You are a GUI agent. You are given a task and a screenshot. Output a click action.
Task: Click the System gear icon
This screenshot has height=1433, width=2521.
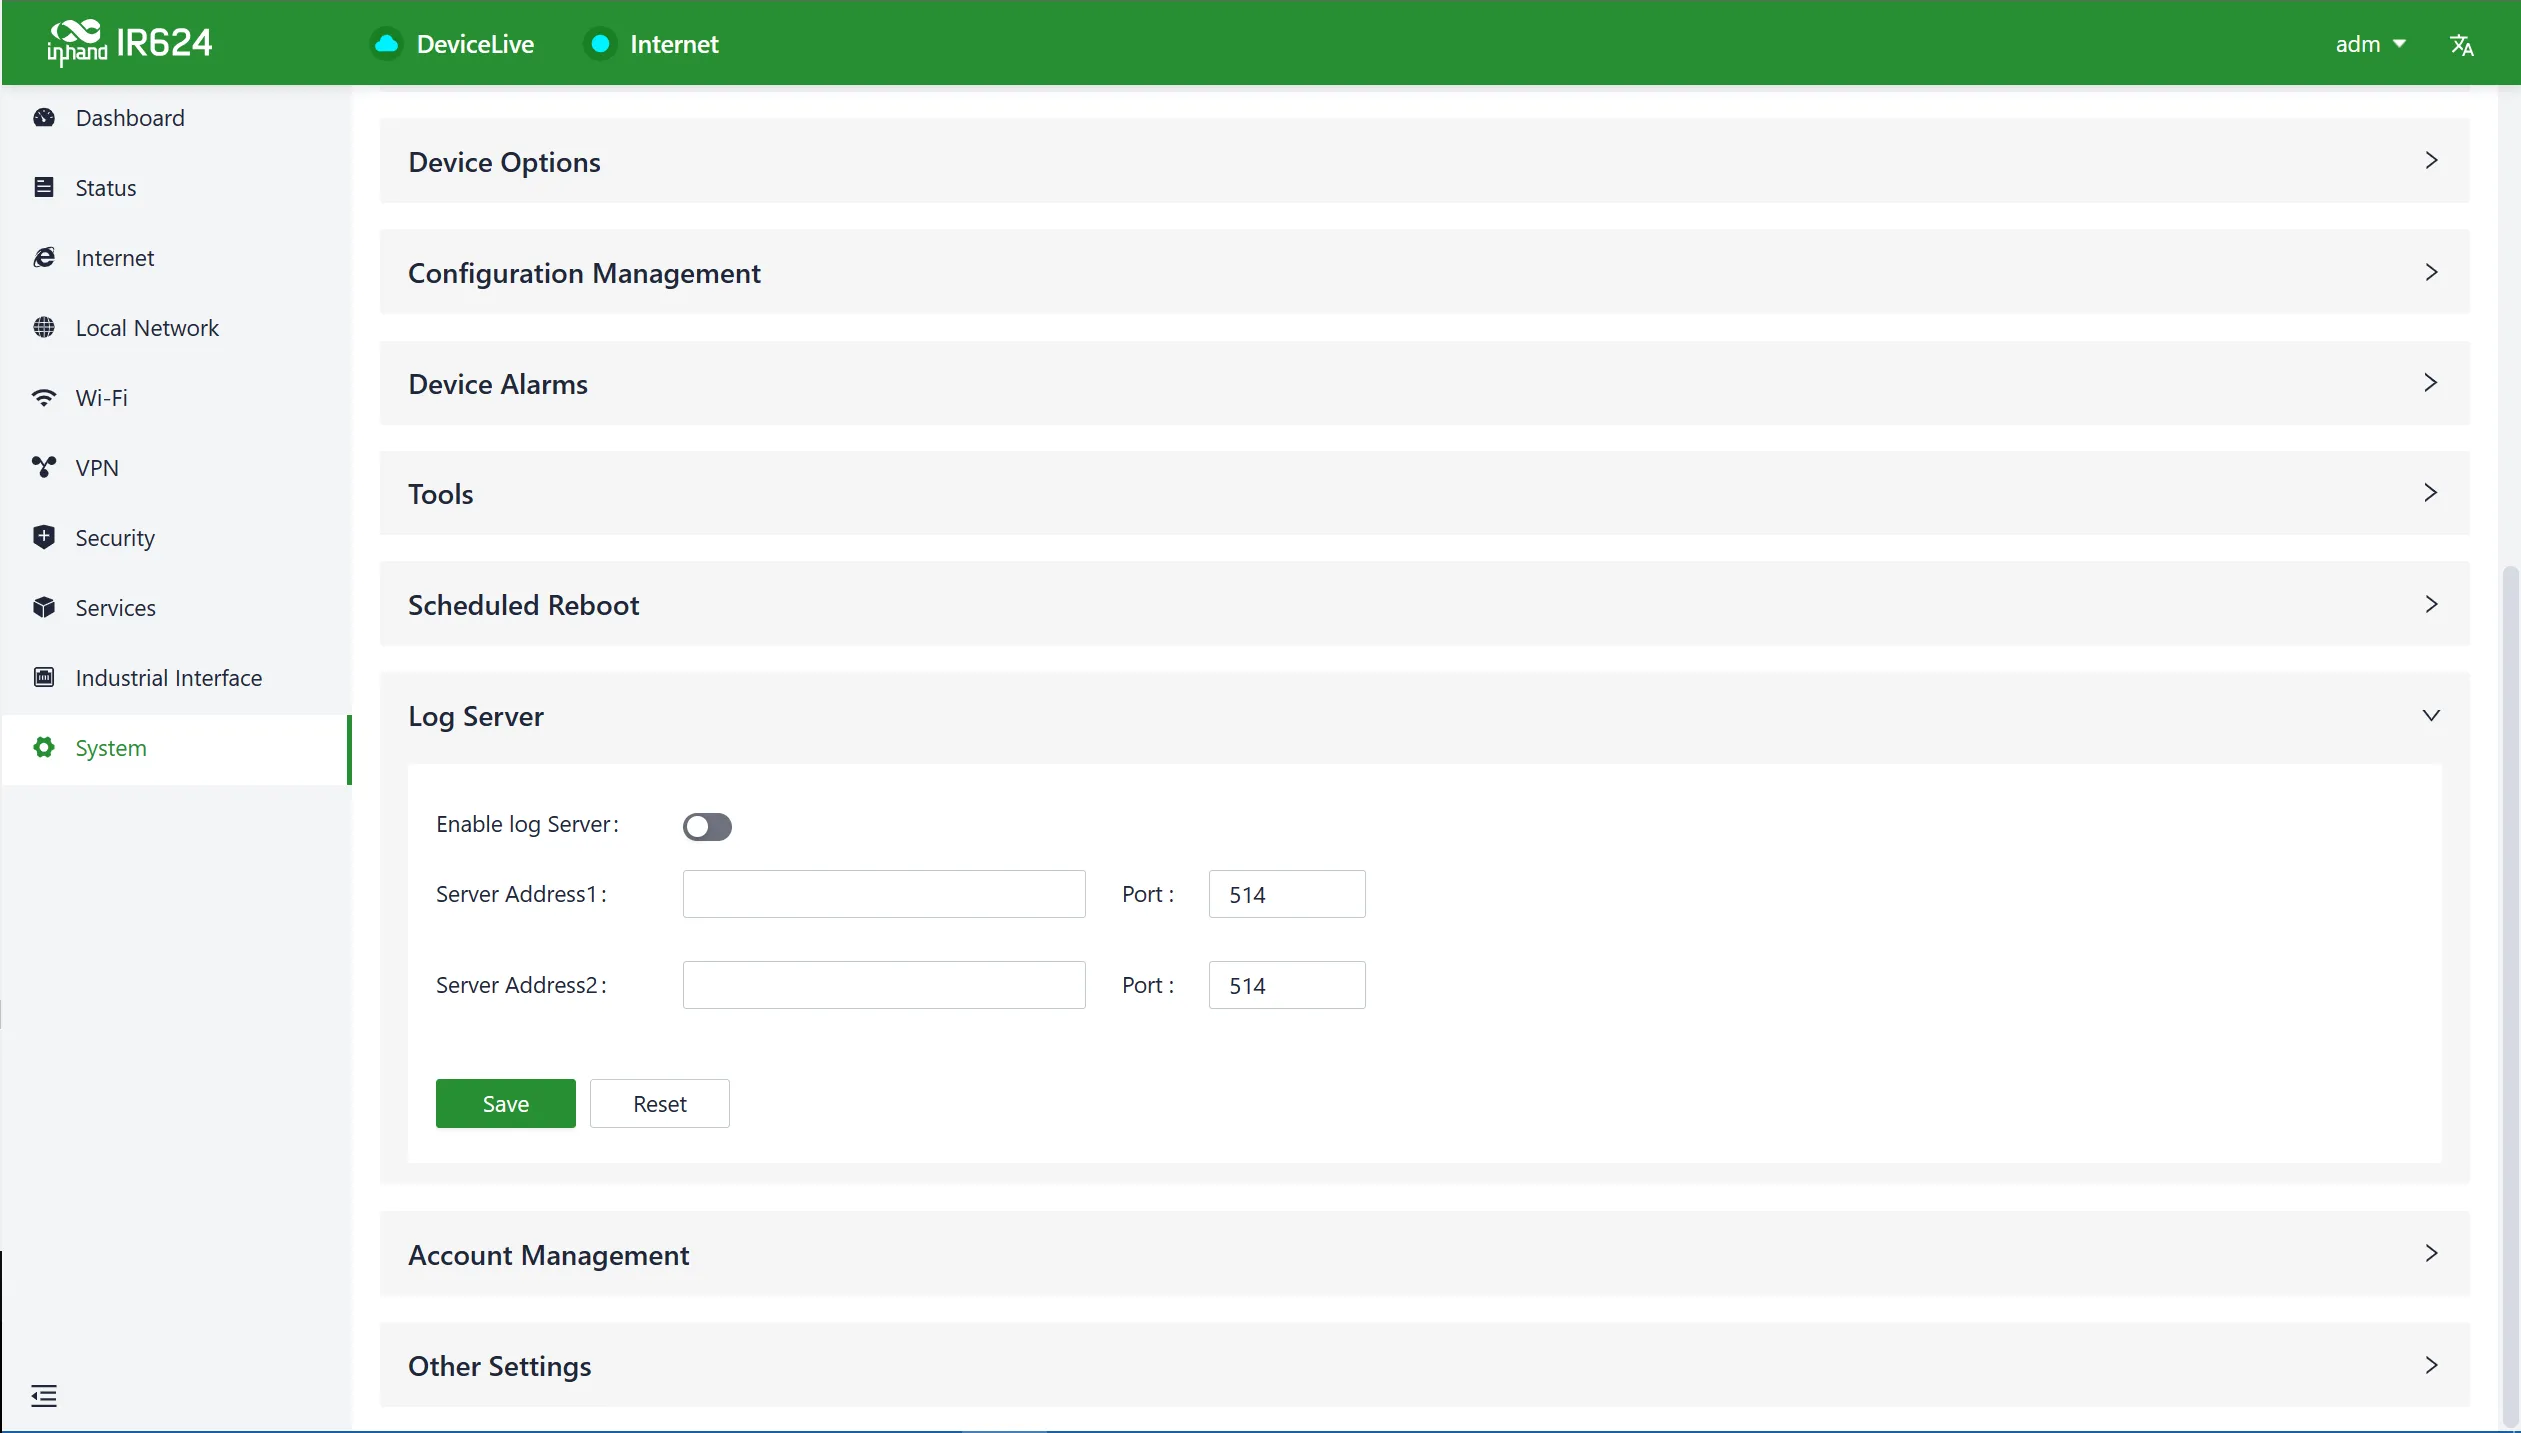coord(44,748)
